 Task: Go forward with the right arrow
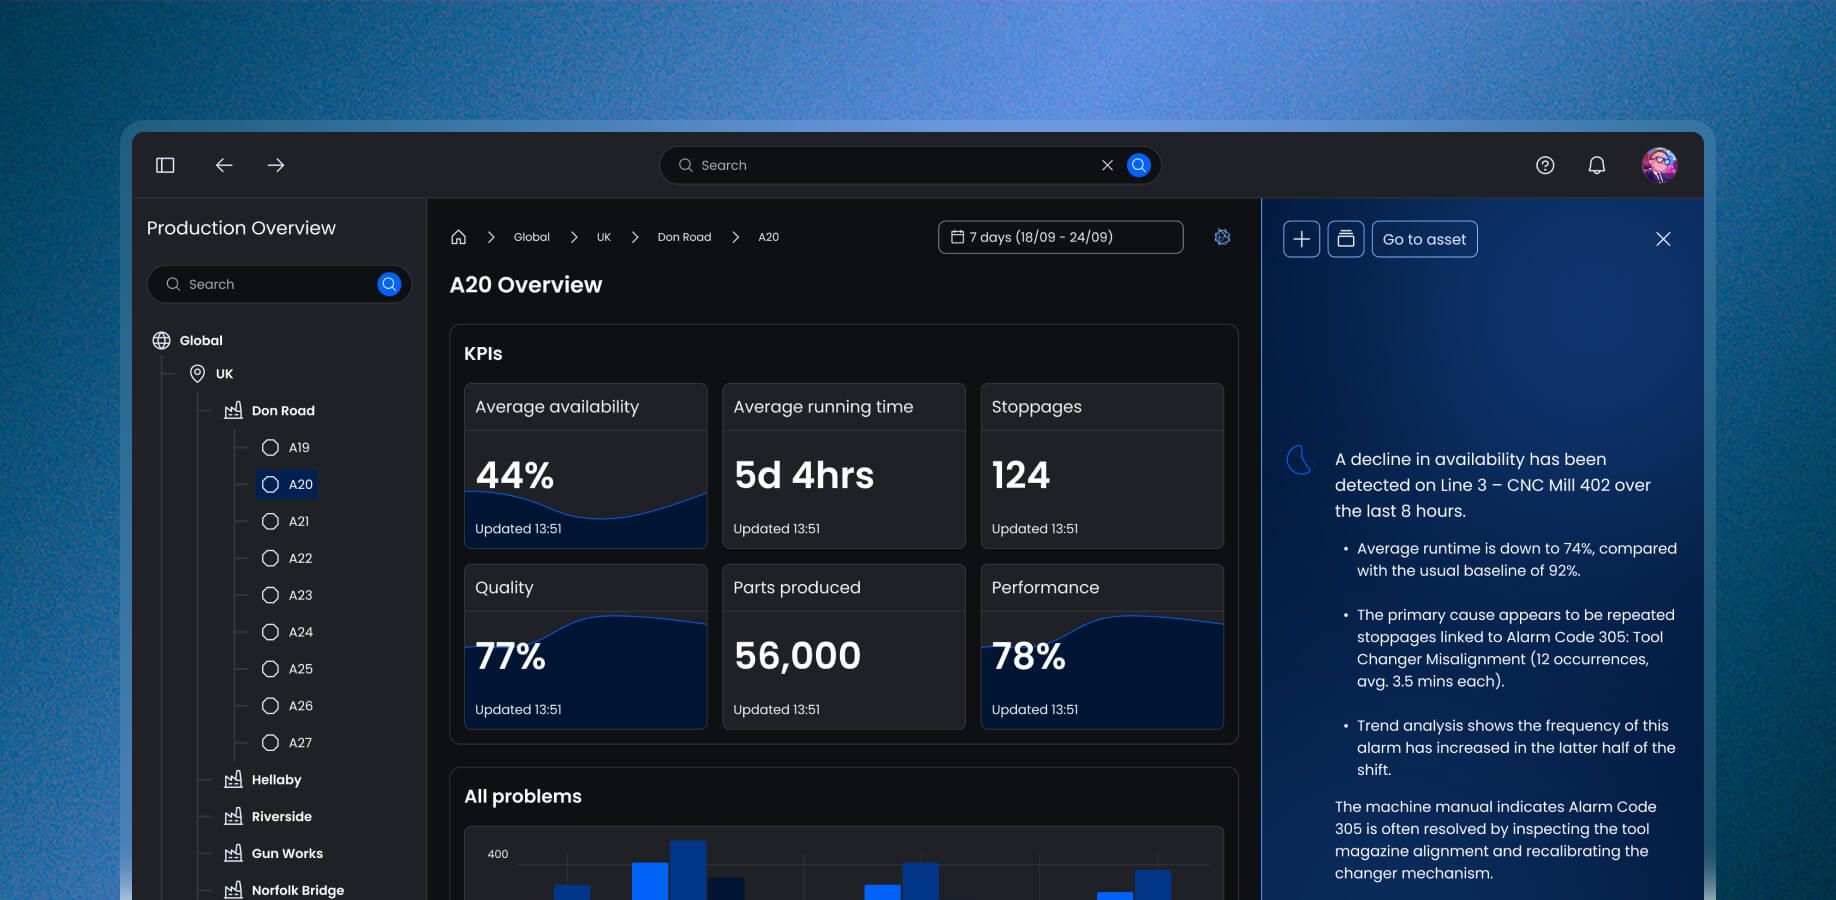pos(276,165)
